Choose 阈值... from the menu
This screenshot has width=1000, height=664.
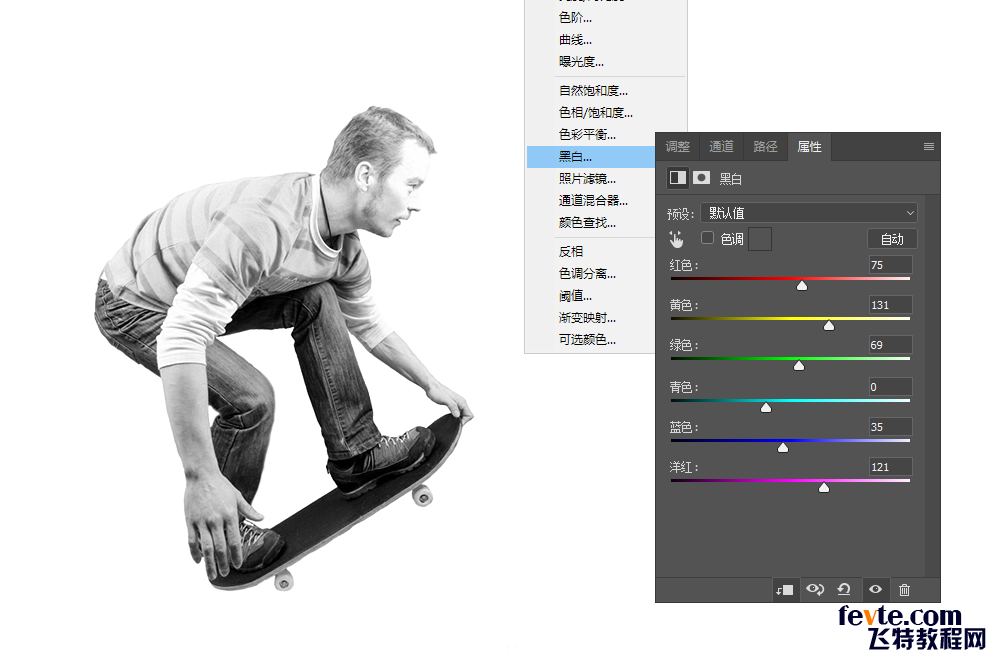pyautogui.click(x=591, y=295)
